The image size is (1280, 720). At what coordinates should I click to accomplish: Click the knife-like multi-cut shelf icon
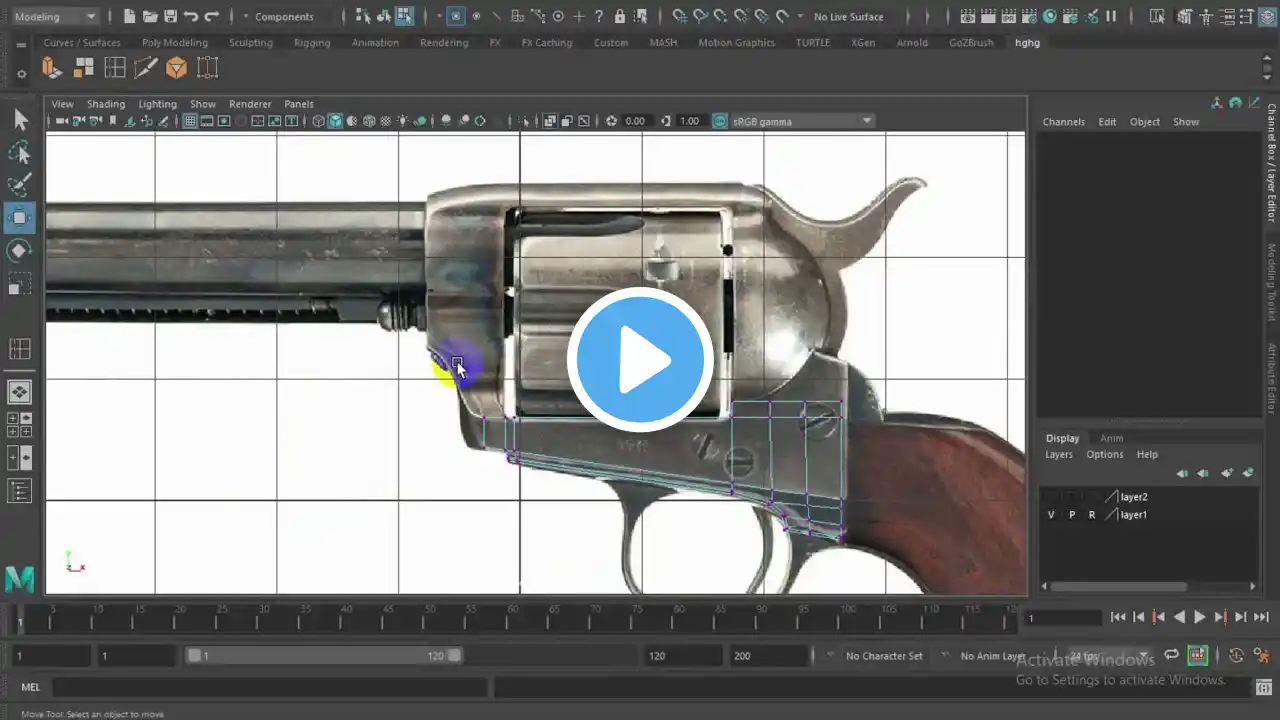(145, 68)
